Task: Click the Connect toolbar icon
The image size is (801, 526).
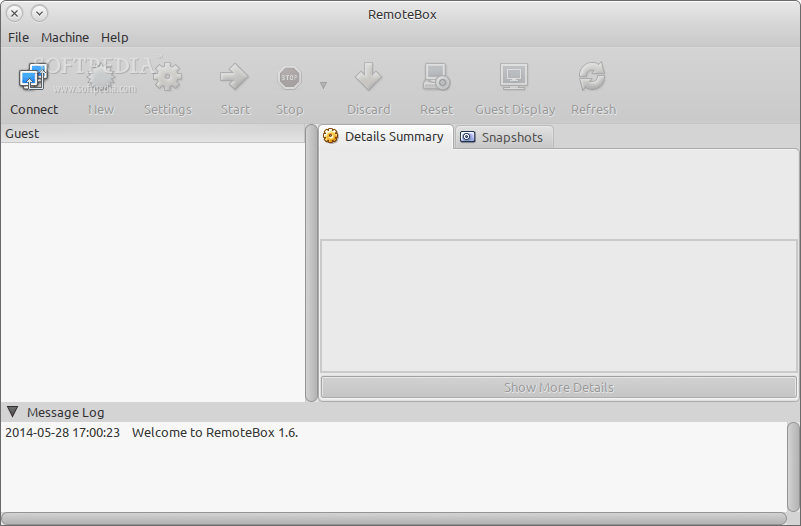Action: tap(33, 77)
